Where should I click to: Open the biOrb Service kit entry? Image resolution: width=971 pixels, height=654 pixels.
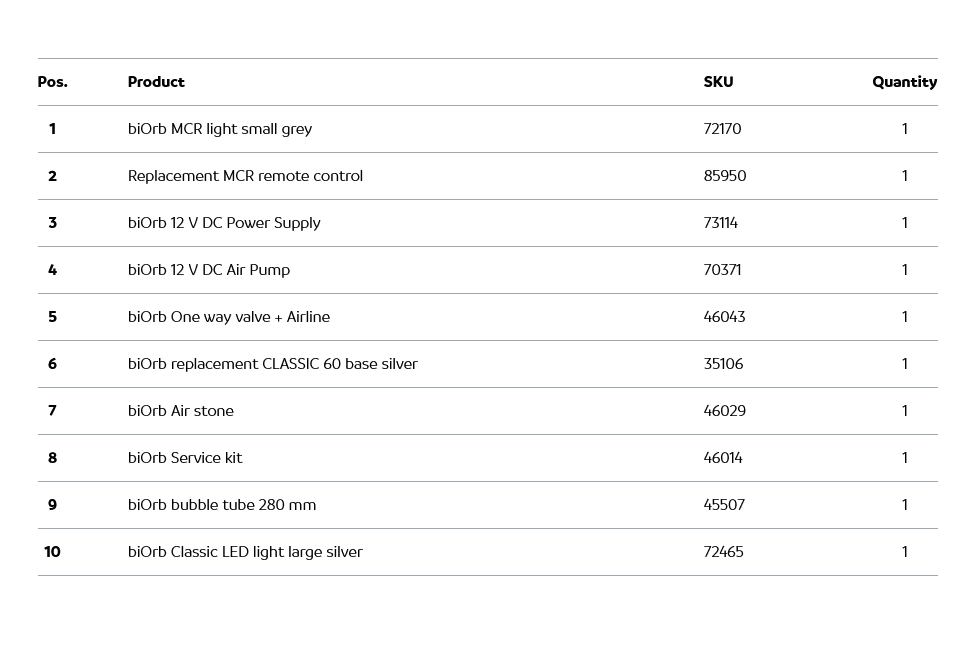tap(185, 458)
